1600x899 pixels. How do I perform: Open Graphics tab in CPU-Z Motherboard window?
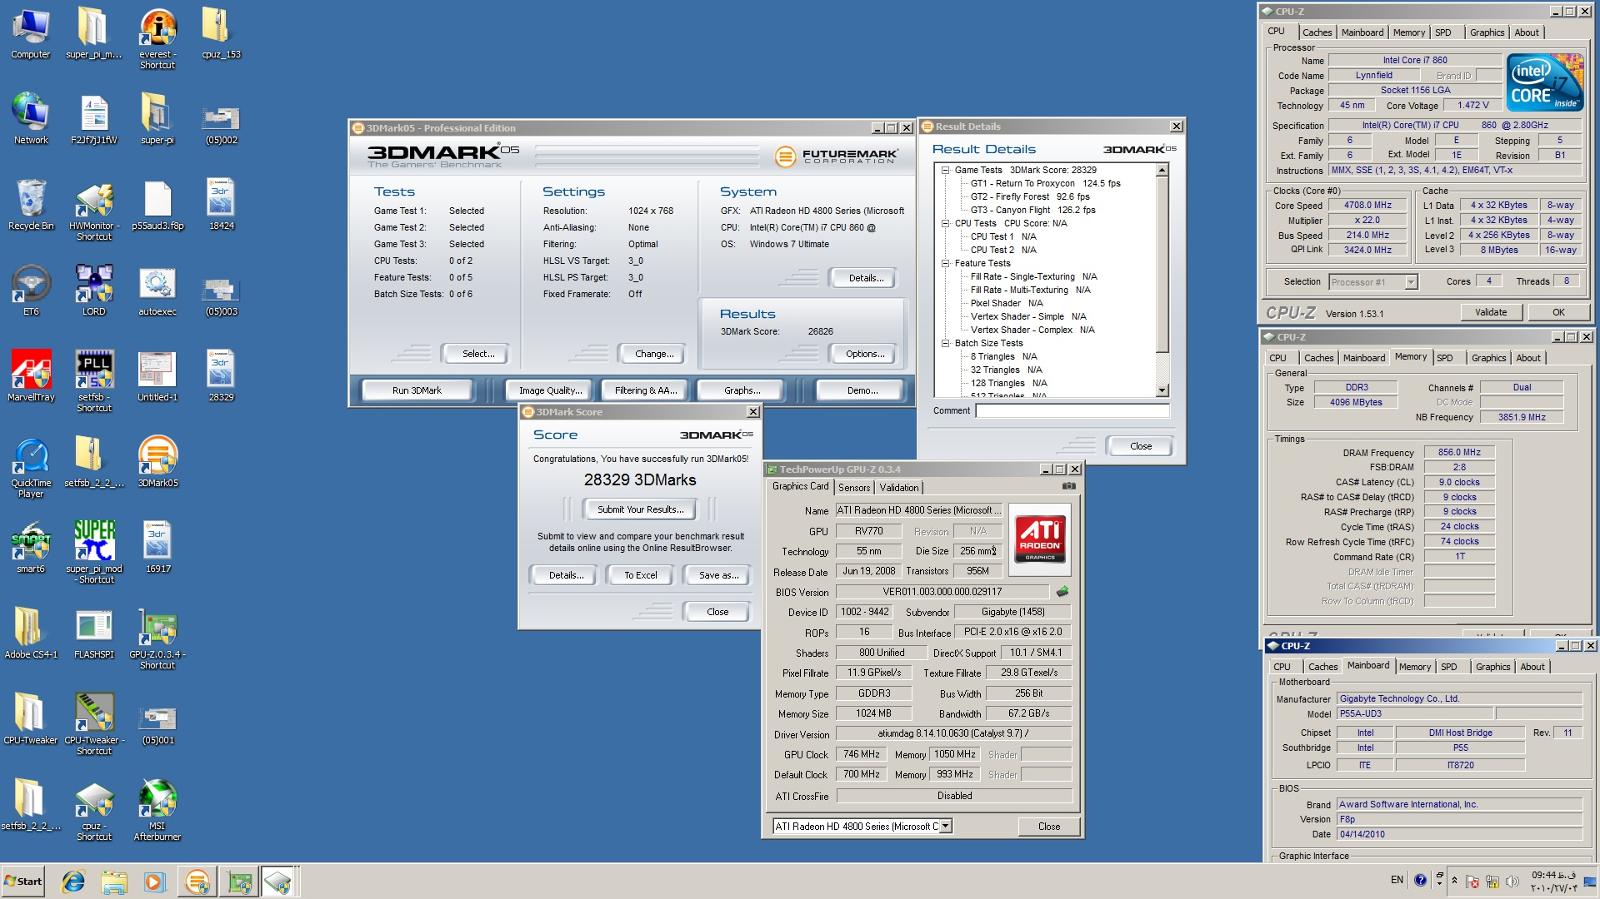1493,667
